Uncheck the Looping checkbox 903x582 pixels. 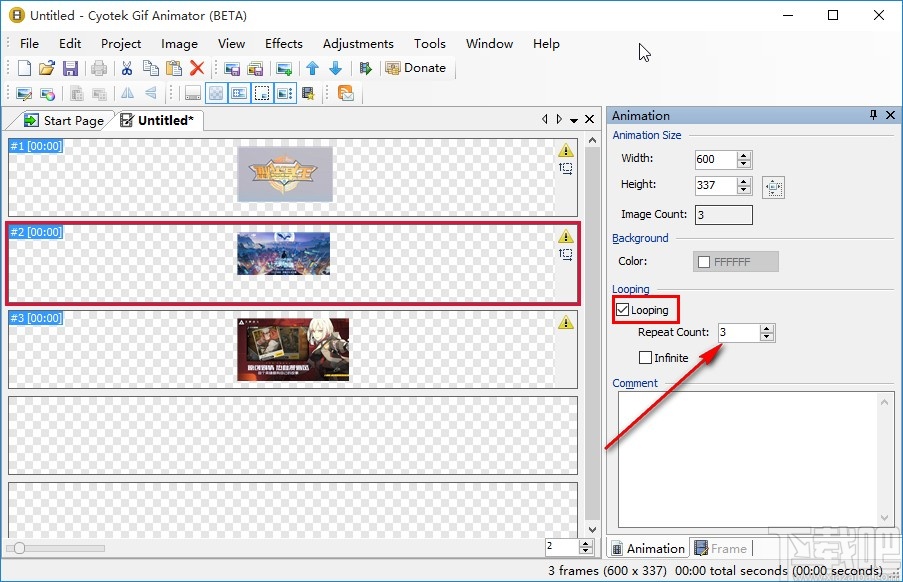coord(623,310)
